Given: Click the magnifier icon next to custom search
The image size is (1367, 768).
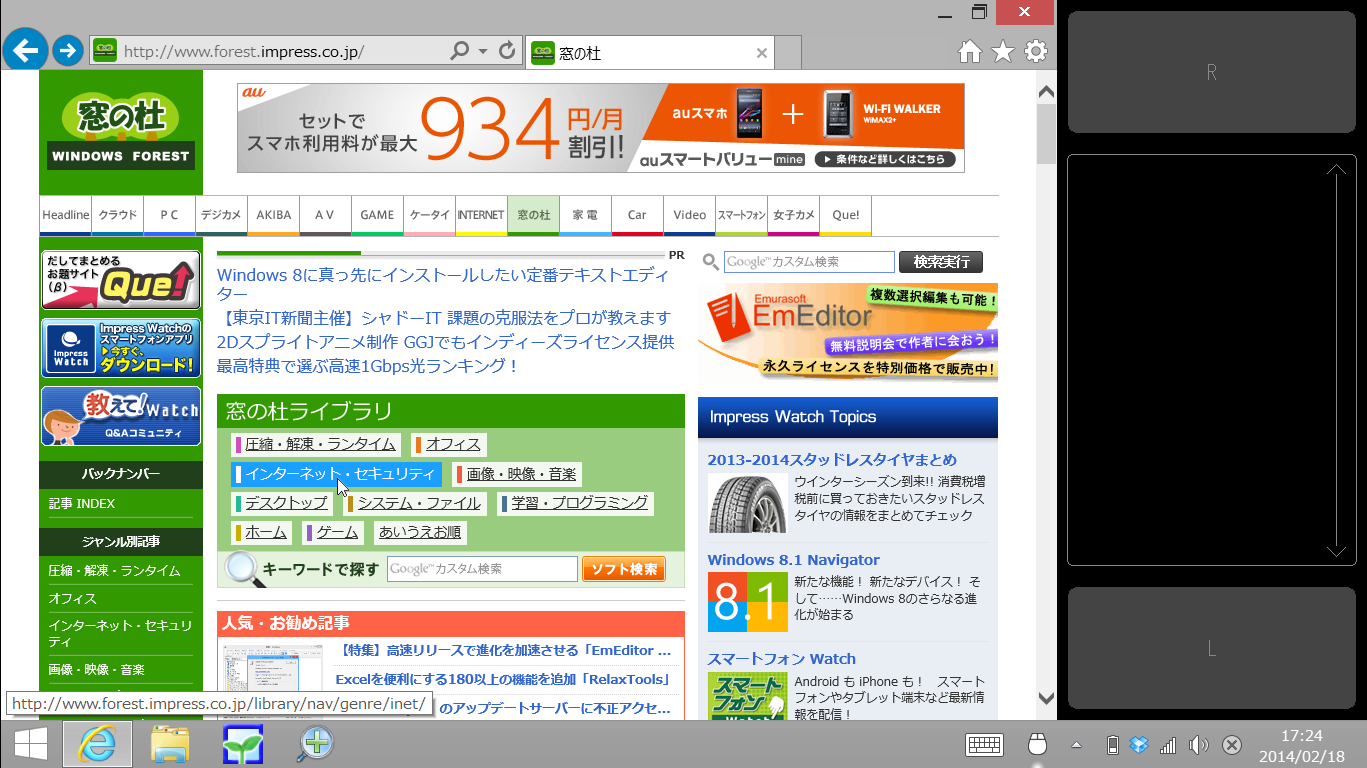Looking at the screenshot, I should [710, 261].
